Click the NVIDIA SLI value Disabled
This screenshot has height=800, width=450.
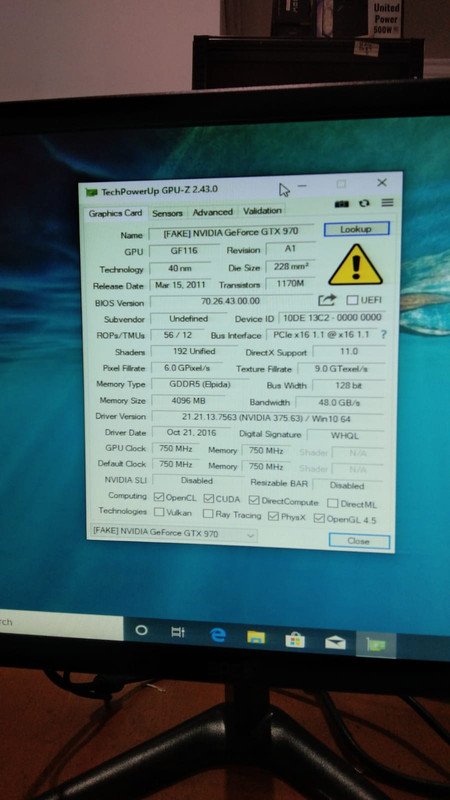196,481
